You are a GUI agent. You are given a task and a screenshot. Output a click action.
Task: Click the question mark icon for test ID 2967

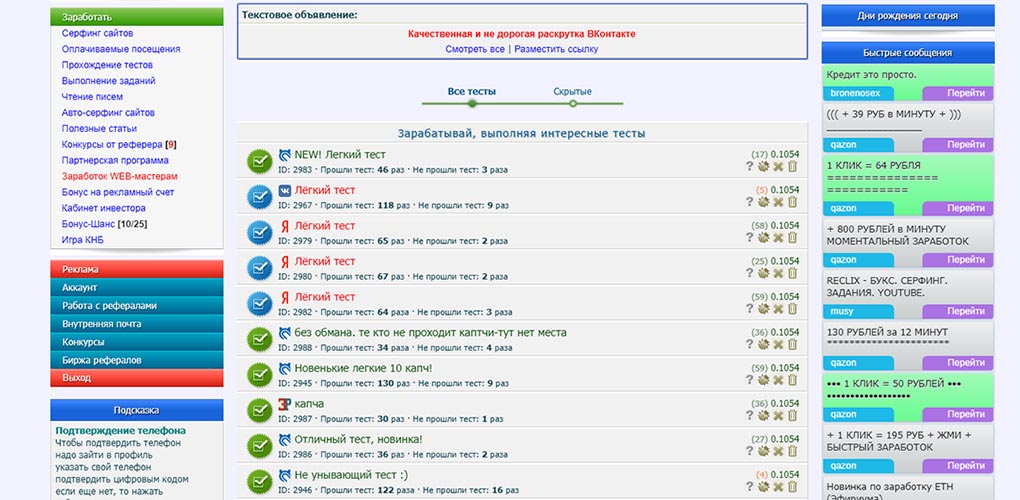point(749,202)
